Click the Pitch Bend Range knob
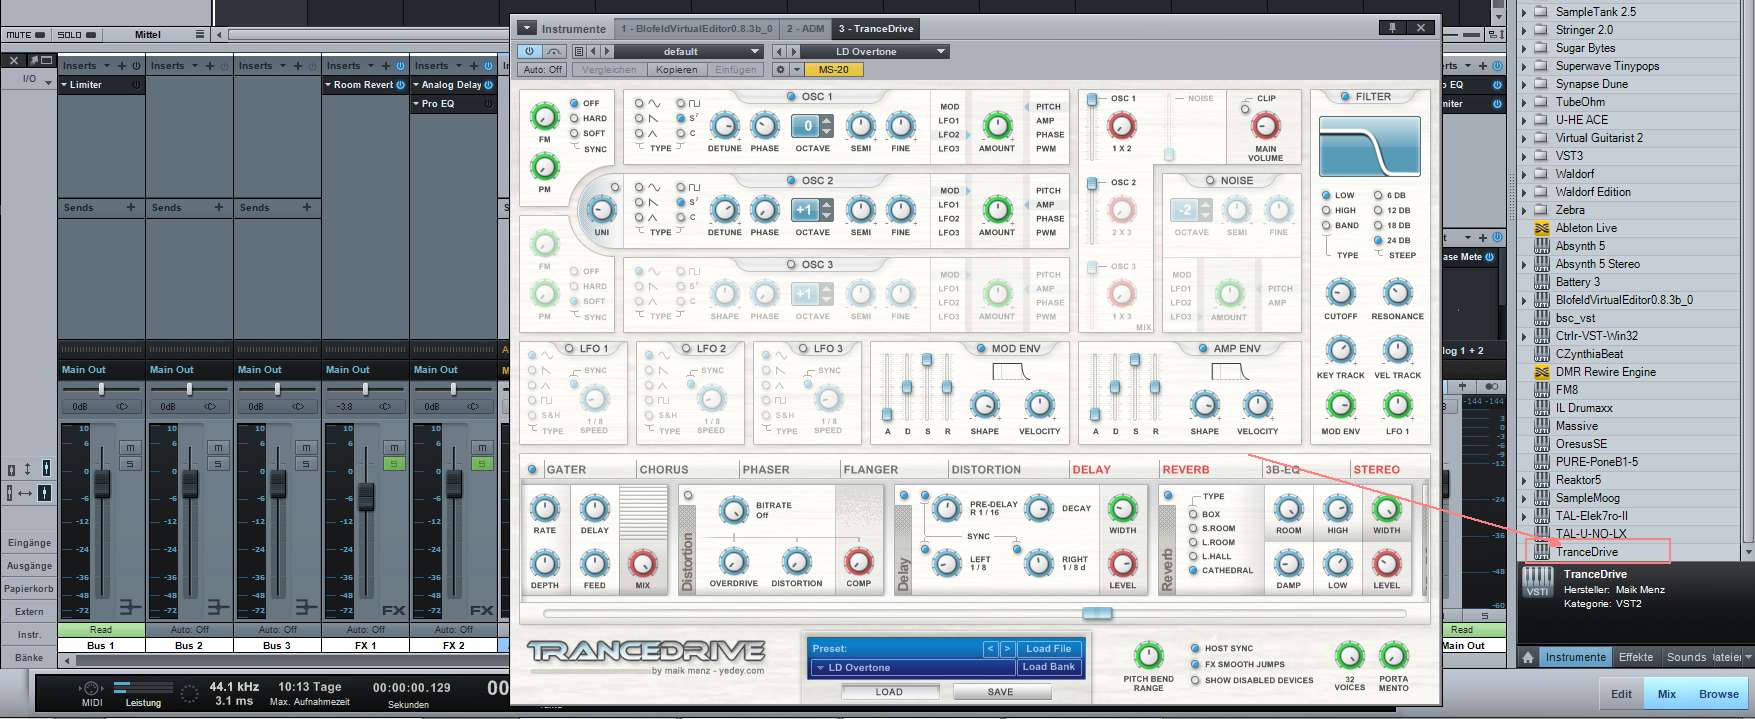The image size is (1755, 719). tap(1148, 656)
